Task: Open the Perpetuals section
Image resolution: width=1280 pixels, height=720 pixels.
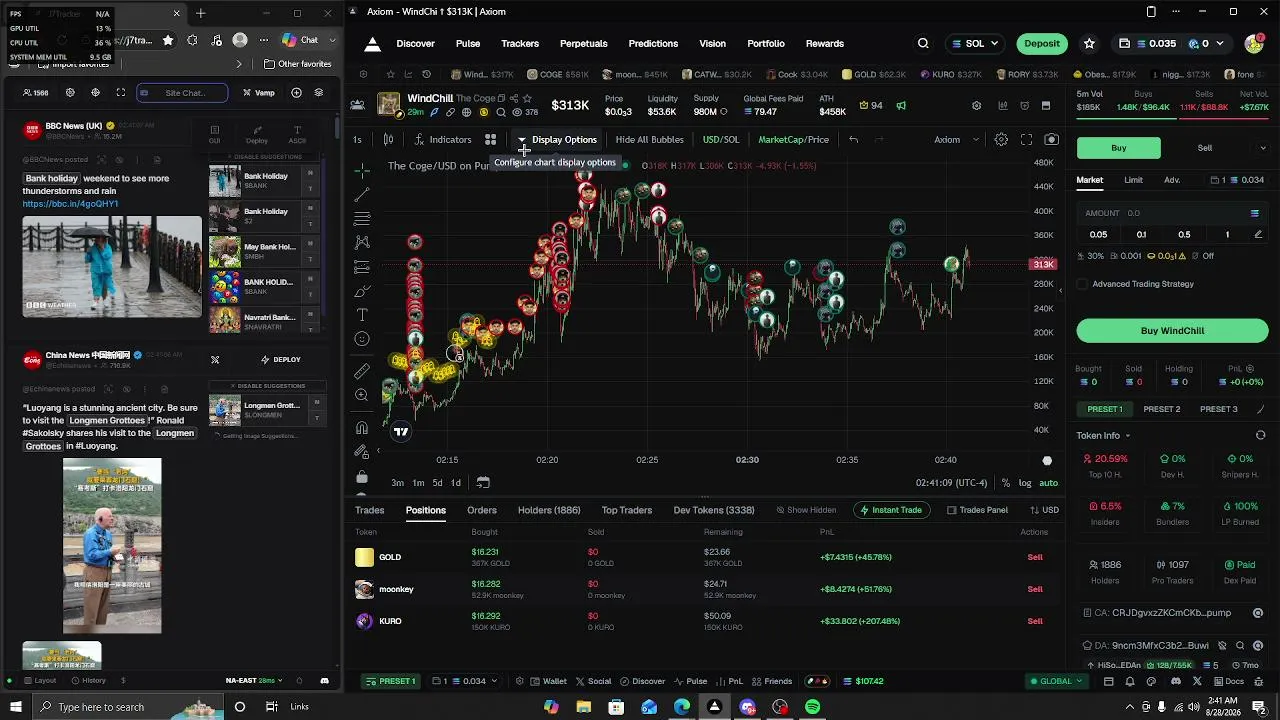Action: (x=584, y=44)
